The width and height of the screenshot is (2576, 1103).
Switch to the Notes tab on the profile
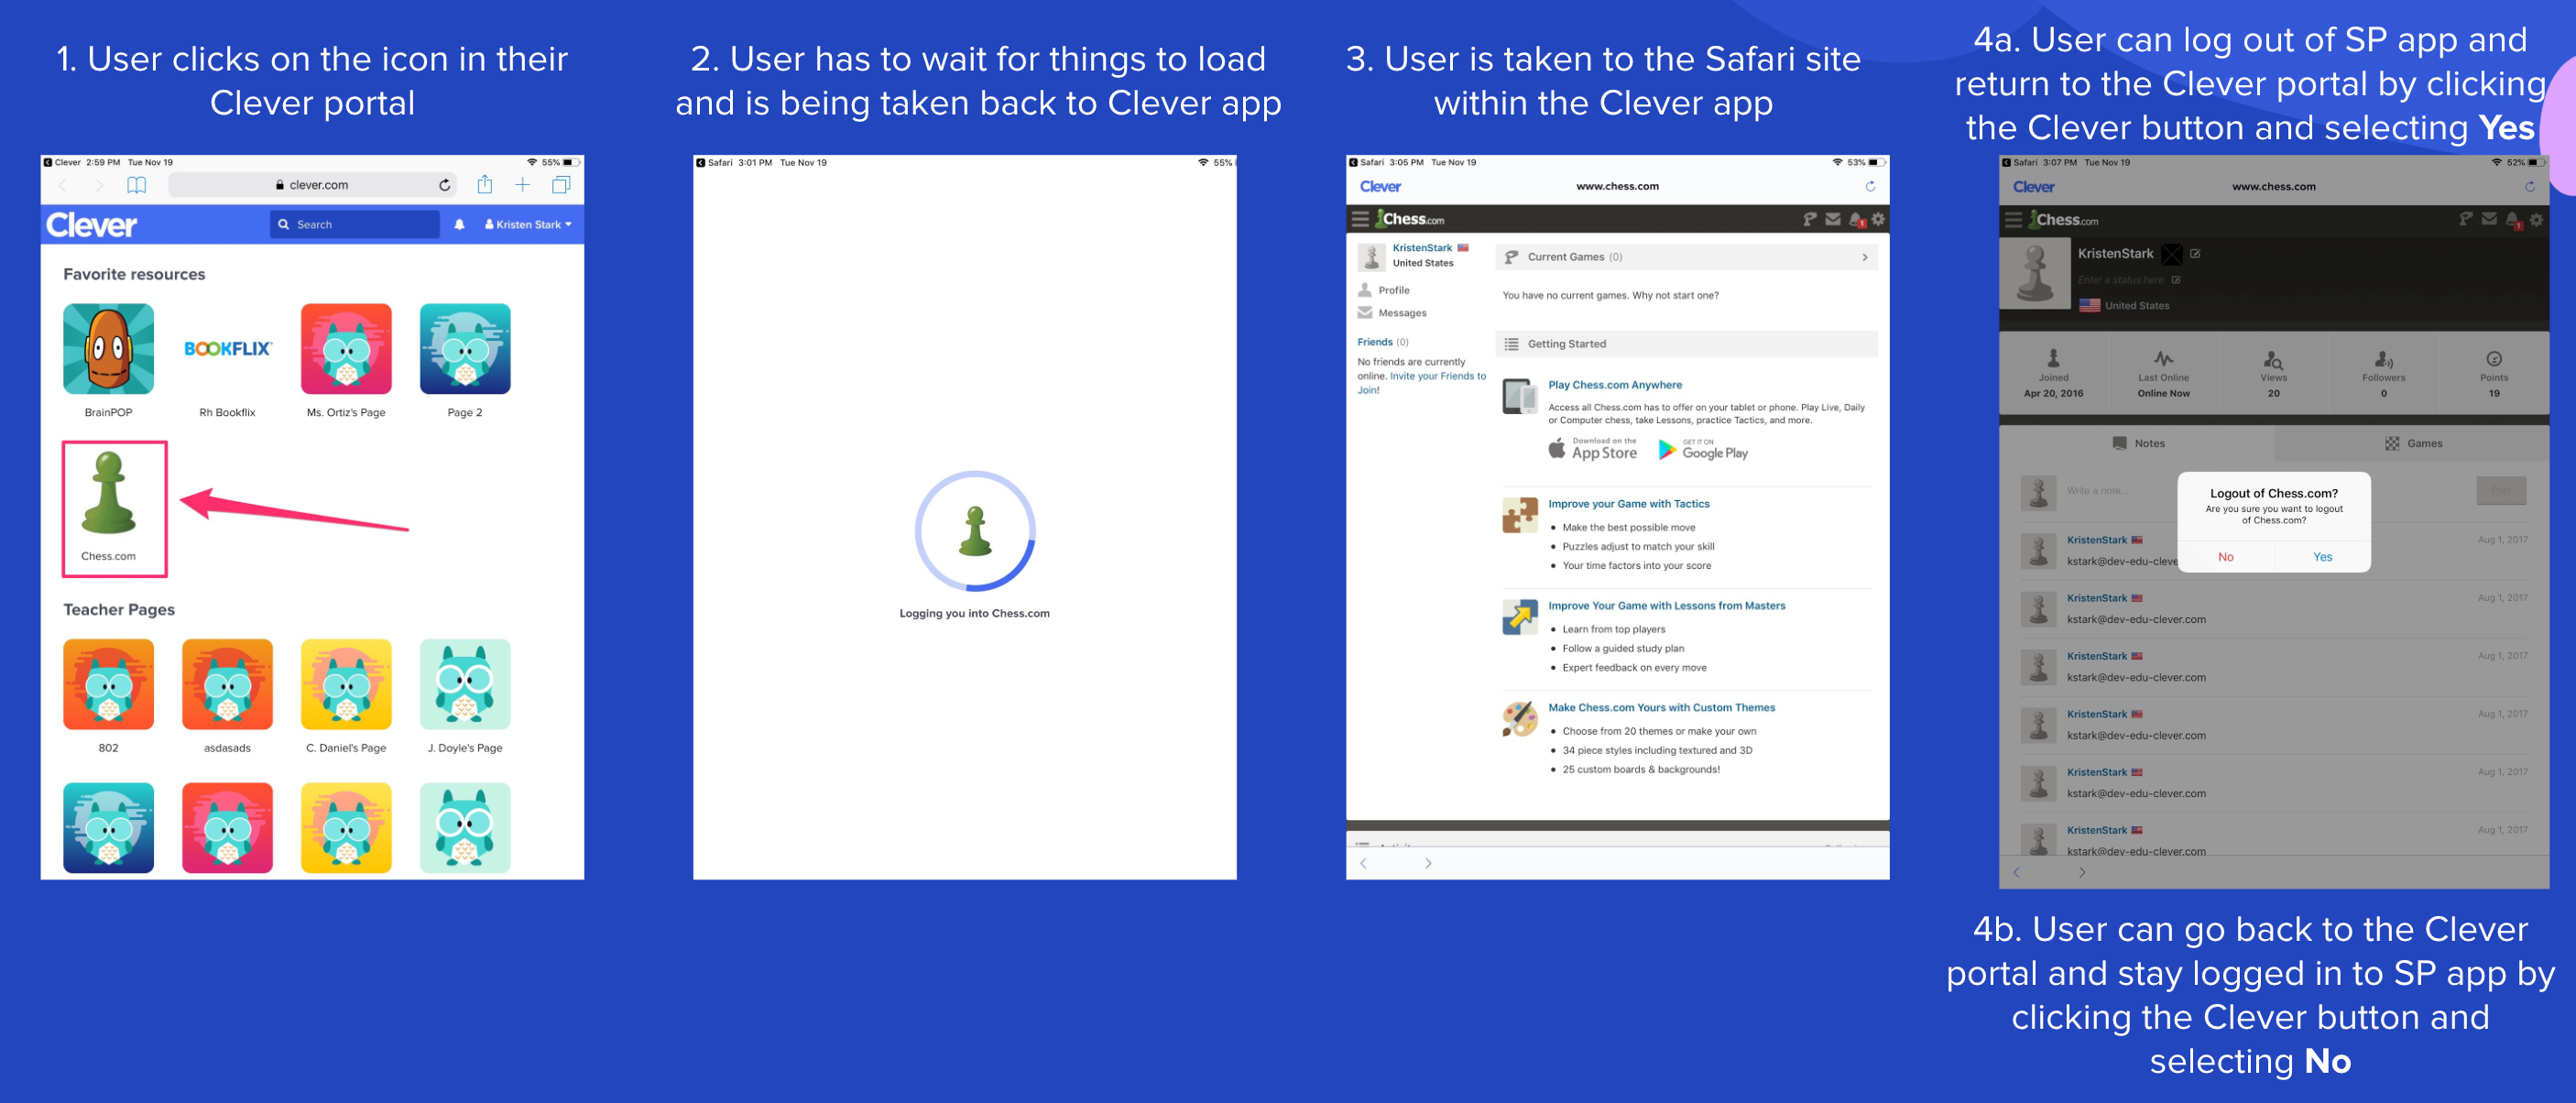(2138, 443)
